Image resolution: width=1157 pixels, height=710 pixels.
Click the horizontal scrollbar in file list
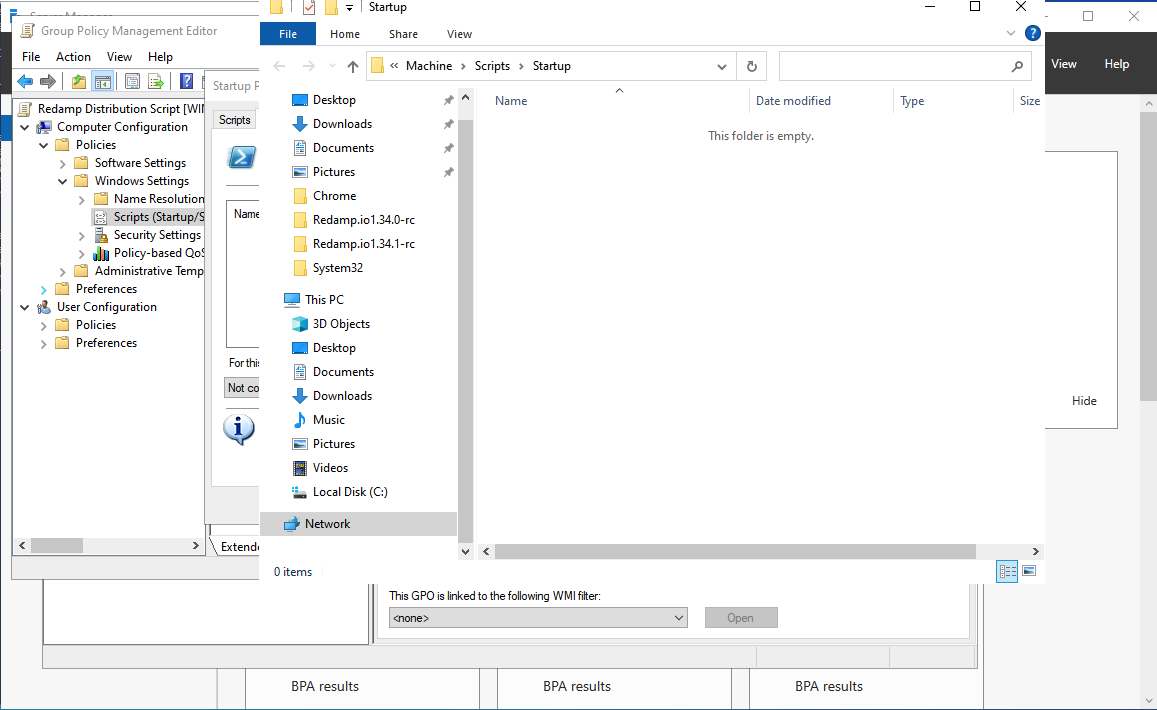click(x=734, y=551)
